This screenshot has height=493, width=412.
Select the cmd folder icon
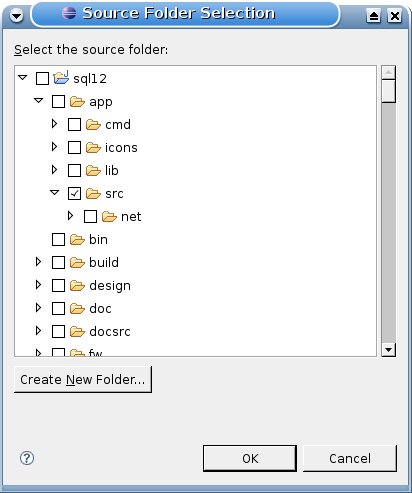tap(93, 125)
